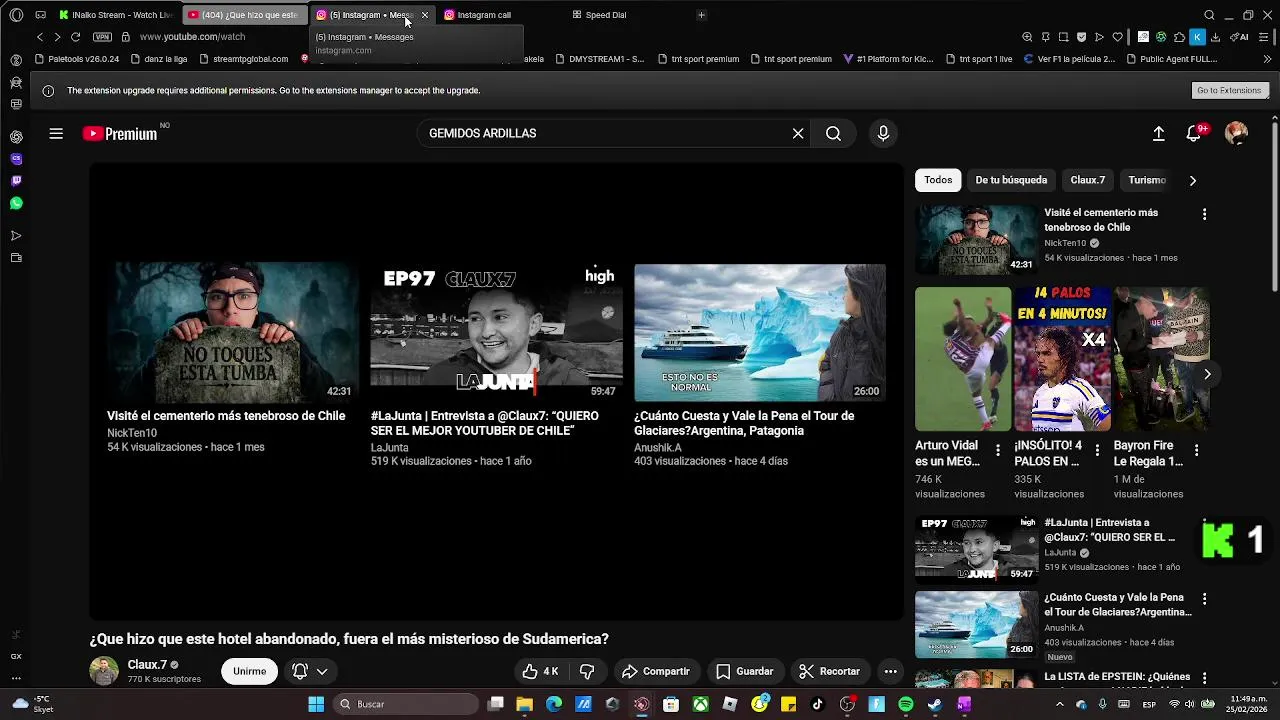Open the '#1 Platform for Kic...' bookmark
This screenshot has height=720, width=1280.
click(888, 59)
